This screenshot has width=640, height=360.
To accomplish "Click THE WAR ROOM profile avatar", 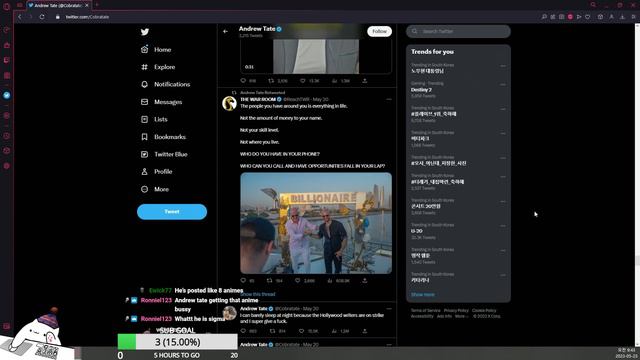I will [x=229, y=103].
